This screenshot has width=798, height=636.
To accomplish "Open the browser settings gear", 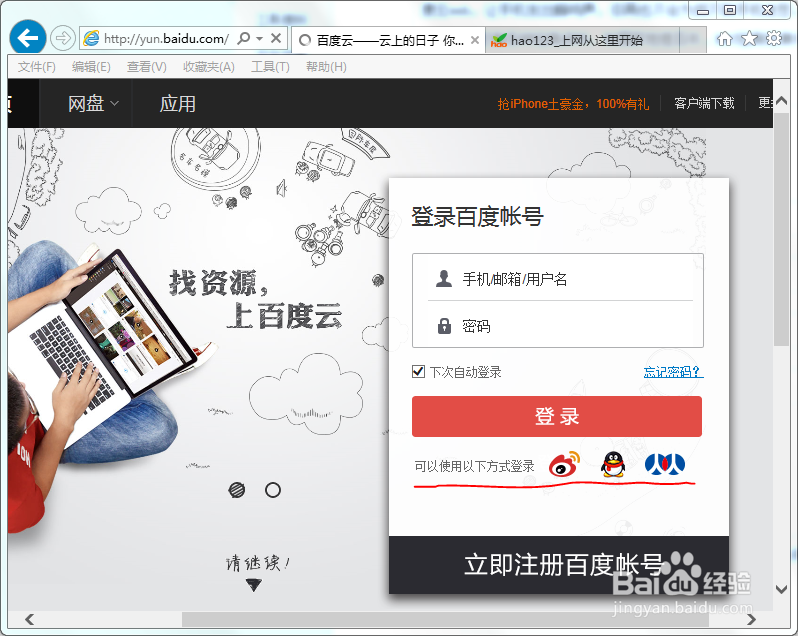I will [x=774, y=38].
